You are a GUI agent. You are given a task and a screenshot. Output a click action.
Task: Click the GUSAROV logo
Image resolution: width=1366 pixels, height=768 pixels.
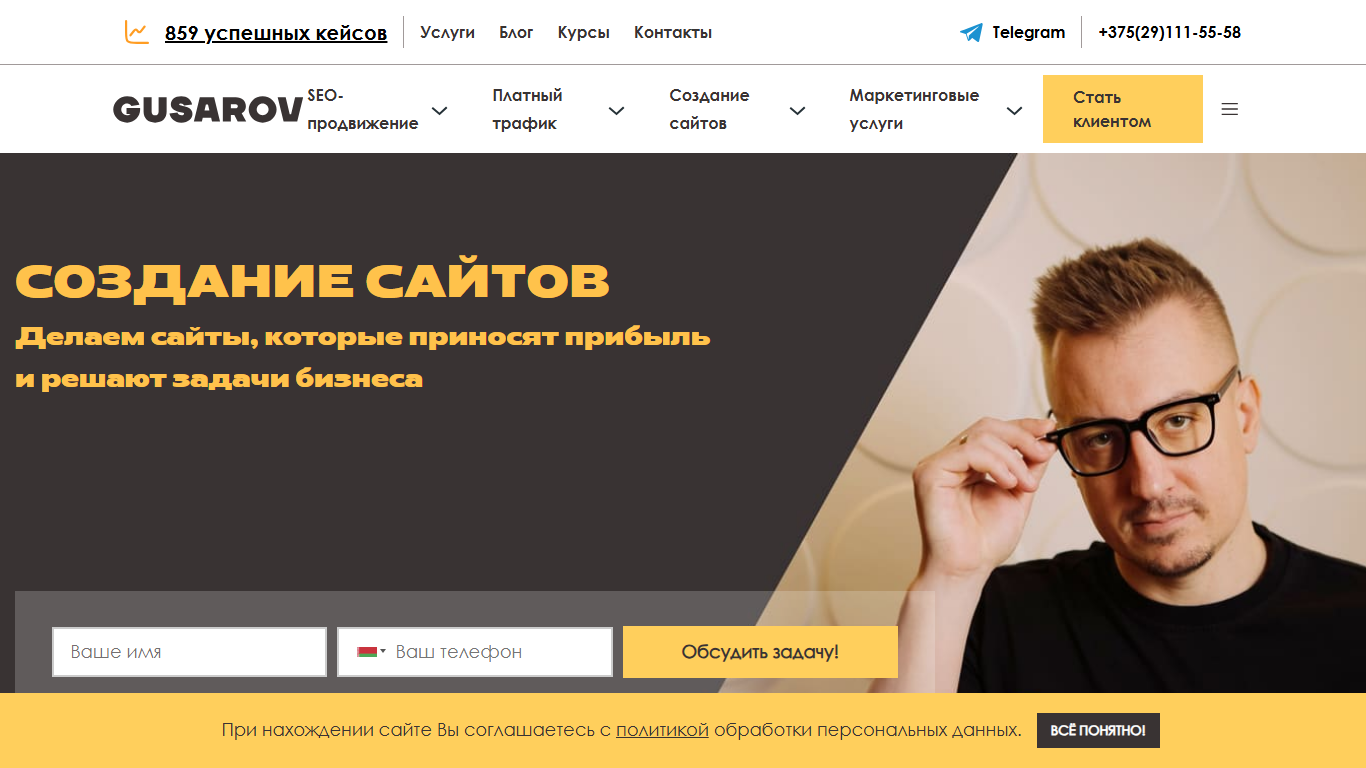208,110
